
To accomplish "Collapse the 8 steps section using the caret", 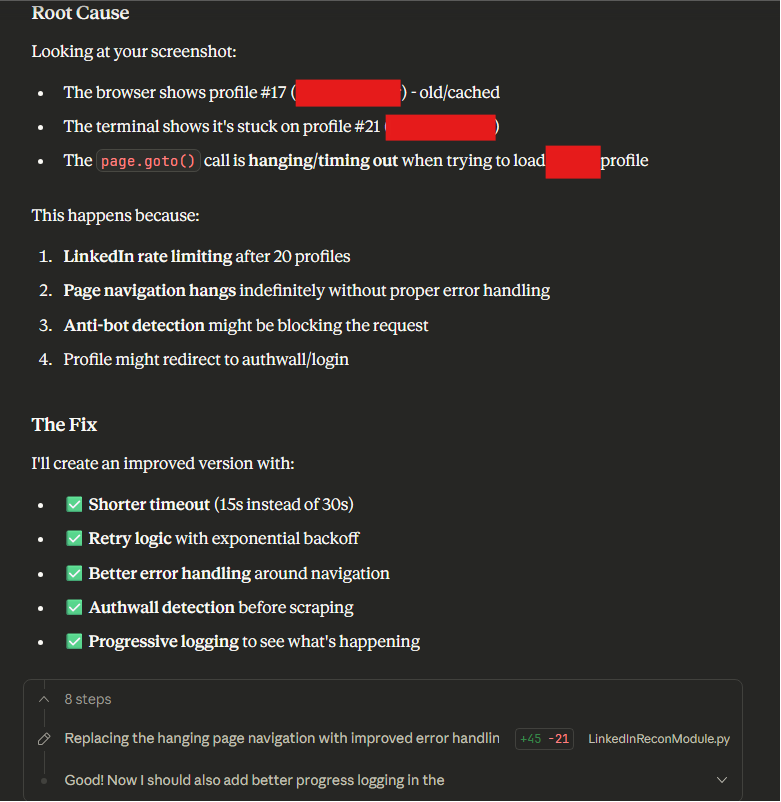I will pyautogui.click(x=43, y=699).
